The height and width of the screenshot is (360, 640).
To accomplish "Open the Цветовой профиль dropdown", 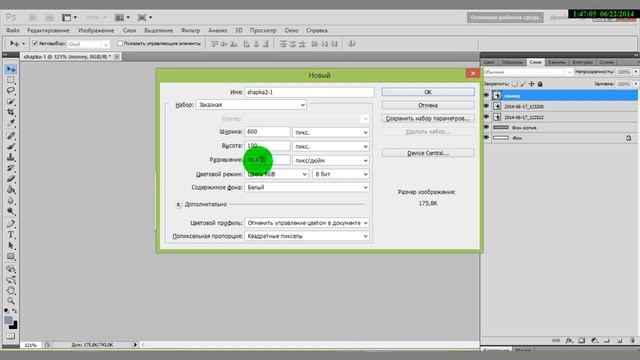I will click(x=307, y=223).
